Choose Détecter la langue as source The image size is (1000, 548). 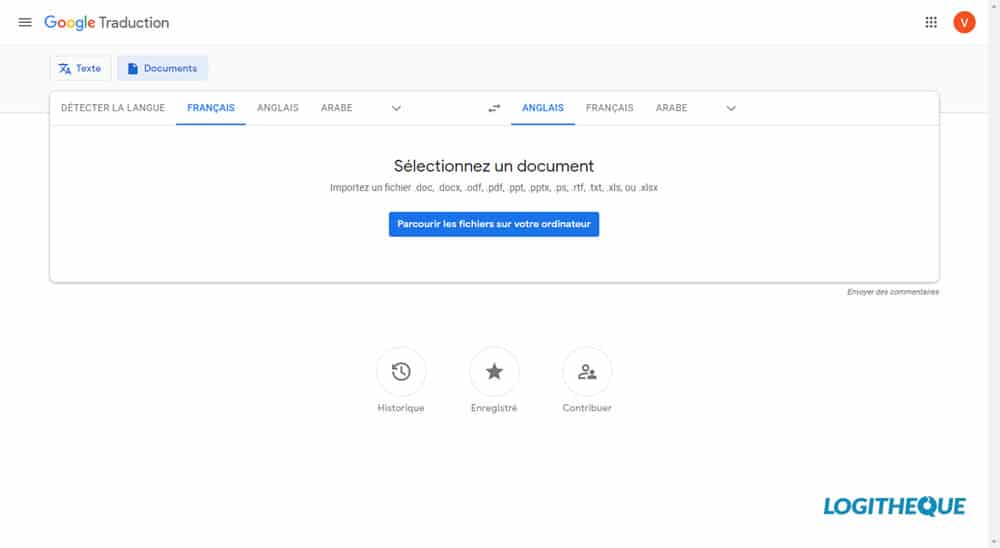click(113, 108)
